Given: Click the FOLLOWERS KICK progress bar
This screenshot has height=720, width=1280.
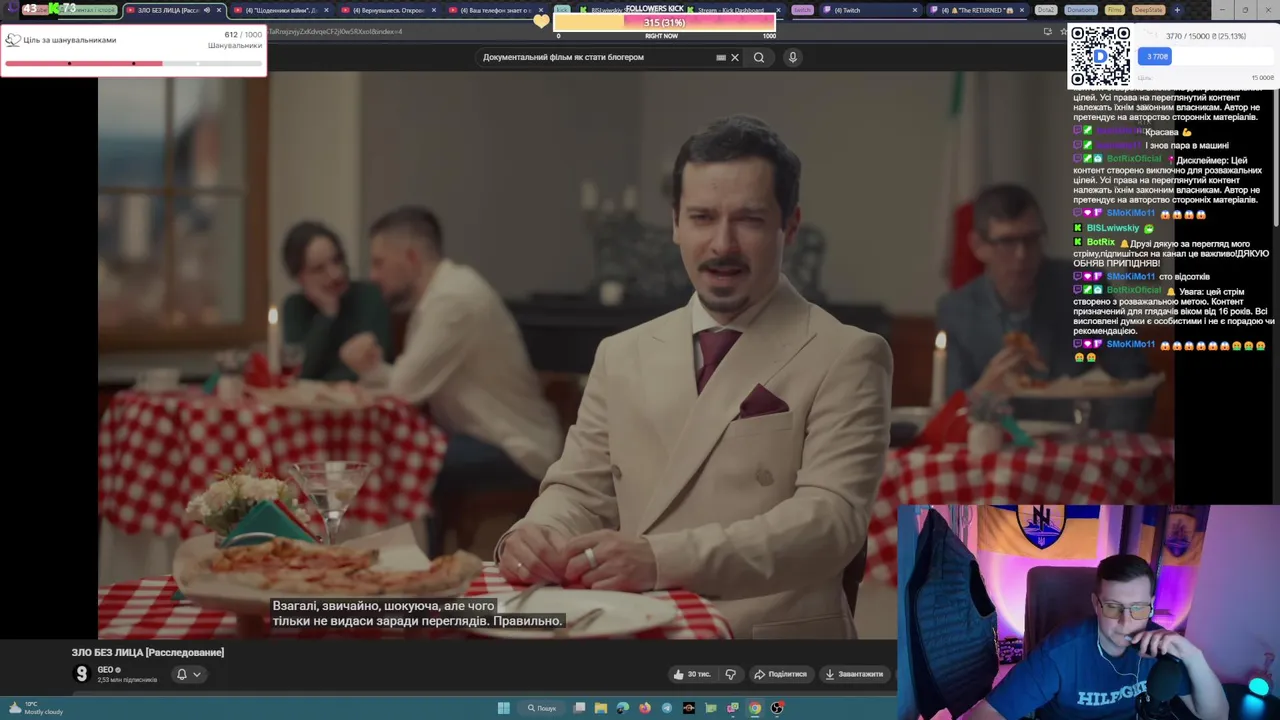Looking at the screenshot, I should 664,23.
